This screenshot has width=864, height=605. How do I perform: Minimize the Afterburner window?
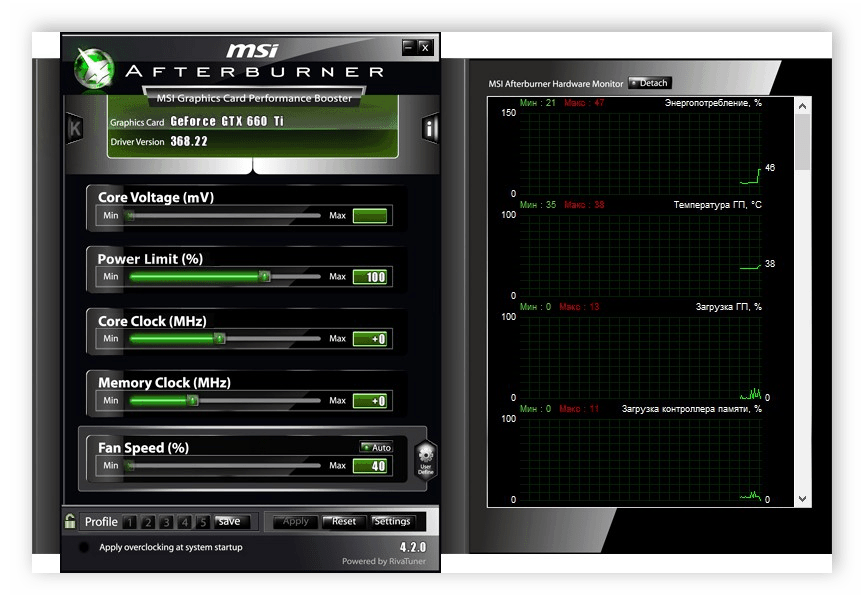click(x=408, y=47)
